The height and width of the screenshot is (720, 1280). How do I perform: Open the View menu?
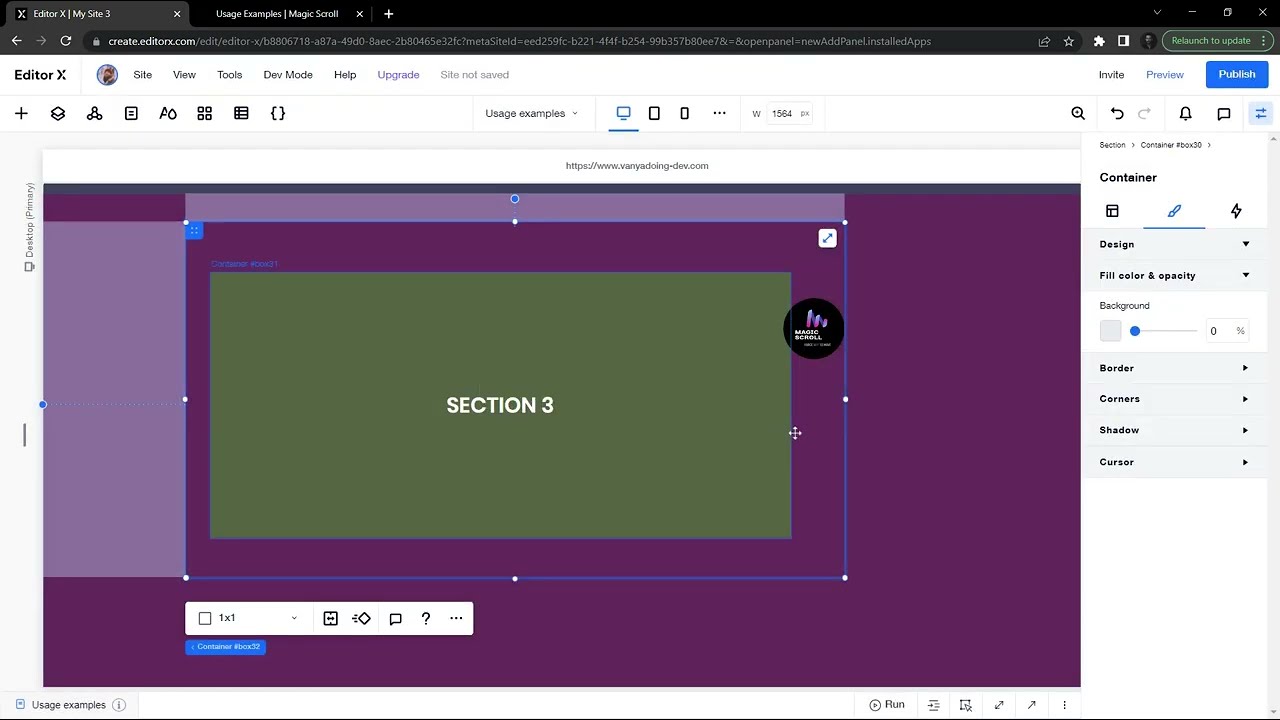[x=184, y=75]
